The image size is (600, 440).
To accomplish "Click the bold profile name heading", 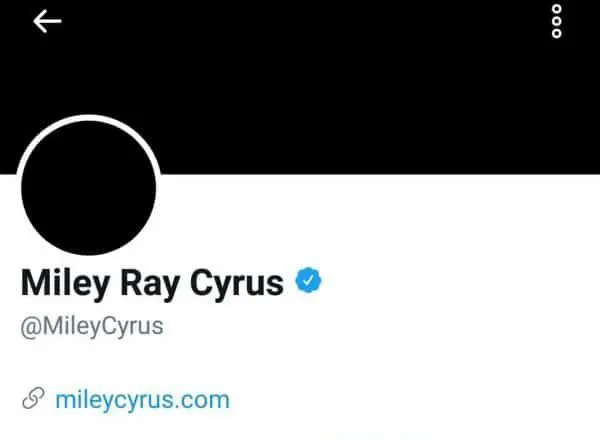I will pos(152,284).
